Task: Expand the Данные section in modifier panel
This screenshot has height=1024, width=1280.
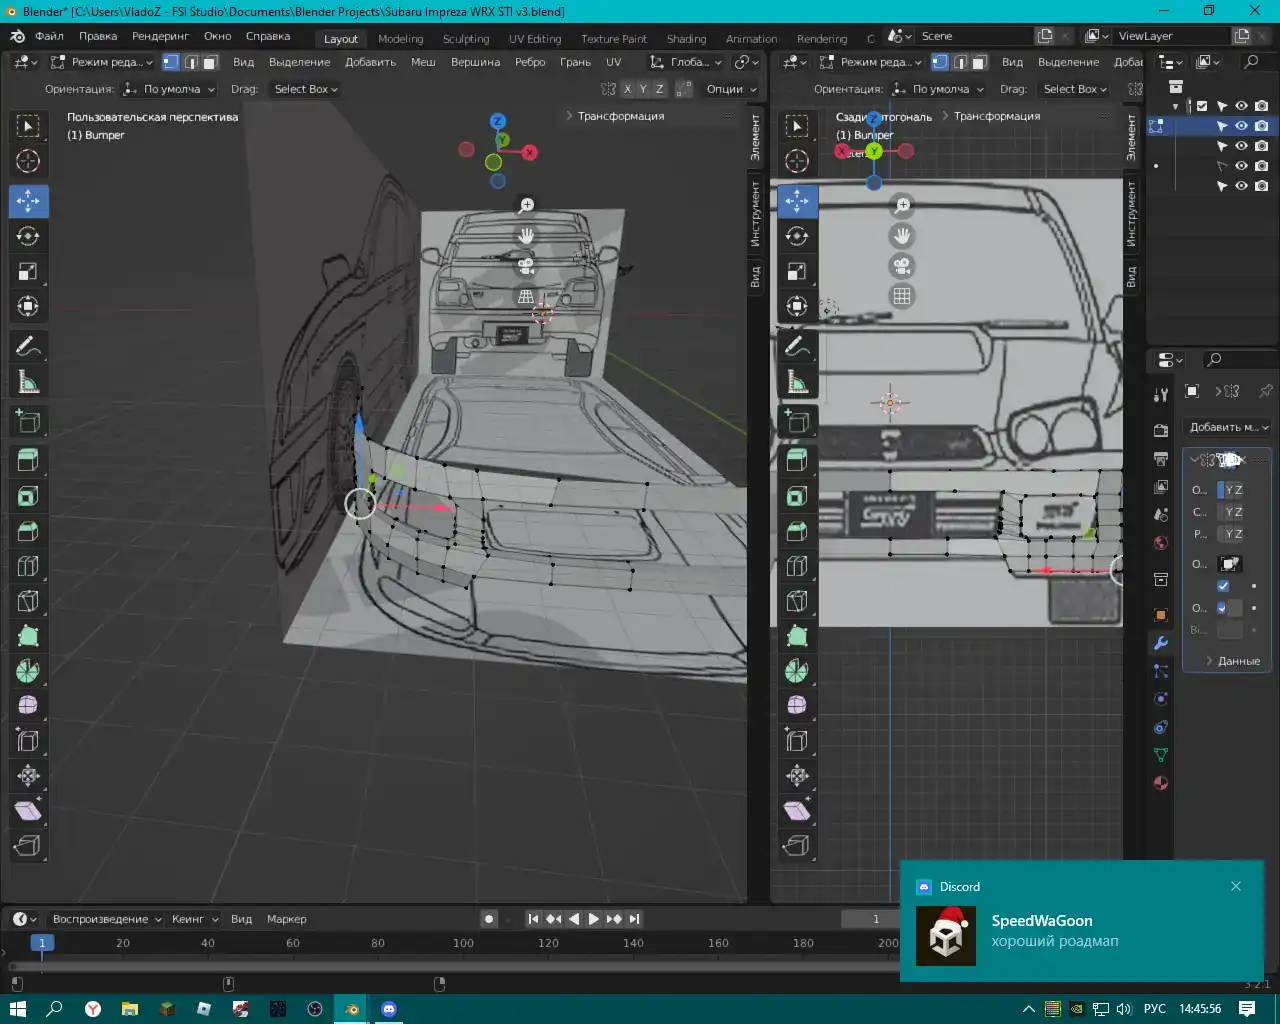Action: tap(1233, 661)
